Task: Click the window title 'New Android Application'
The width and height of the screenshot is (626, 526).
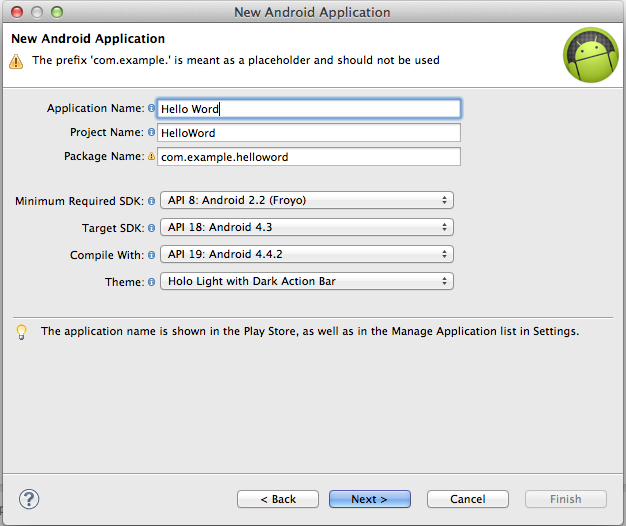Action: (x=312, y=12)
